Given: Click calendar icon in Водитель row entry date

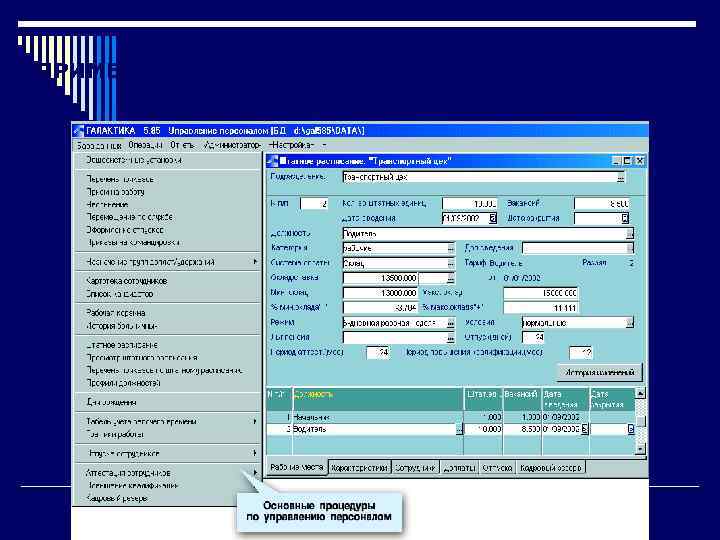Looking at the screenshot, I should click(584, 429).
